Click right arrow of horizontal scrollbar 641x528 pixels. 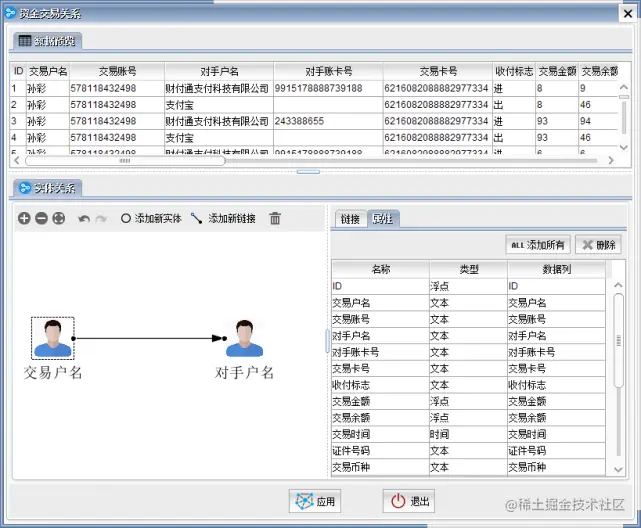click(611, 161)
